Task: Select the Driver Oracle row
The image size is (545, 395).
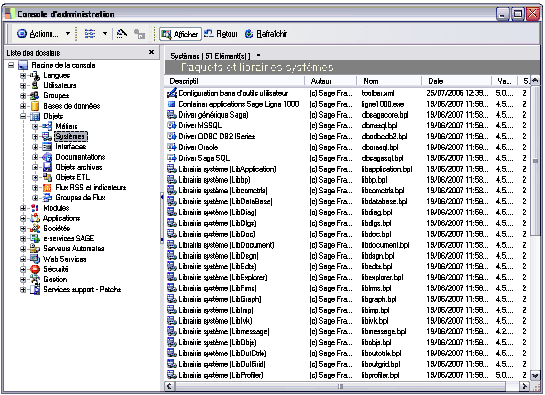Action: [348, 147]
